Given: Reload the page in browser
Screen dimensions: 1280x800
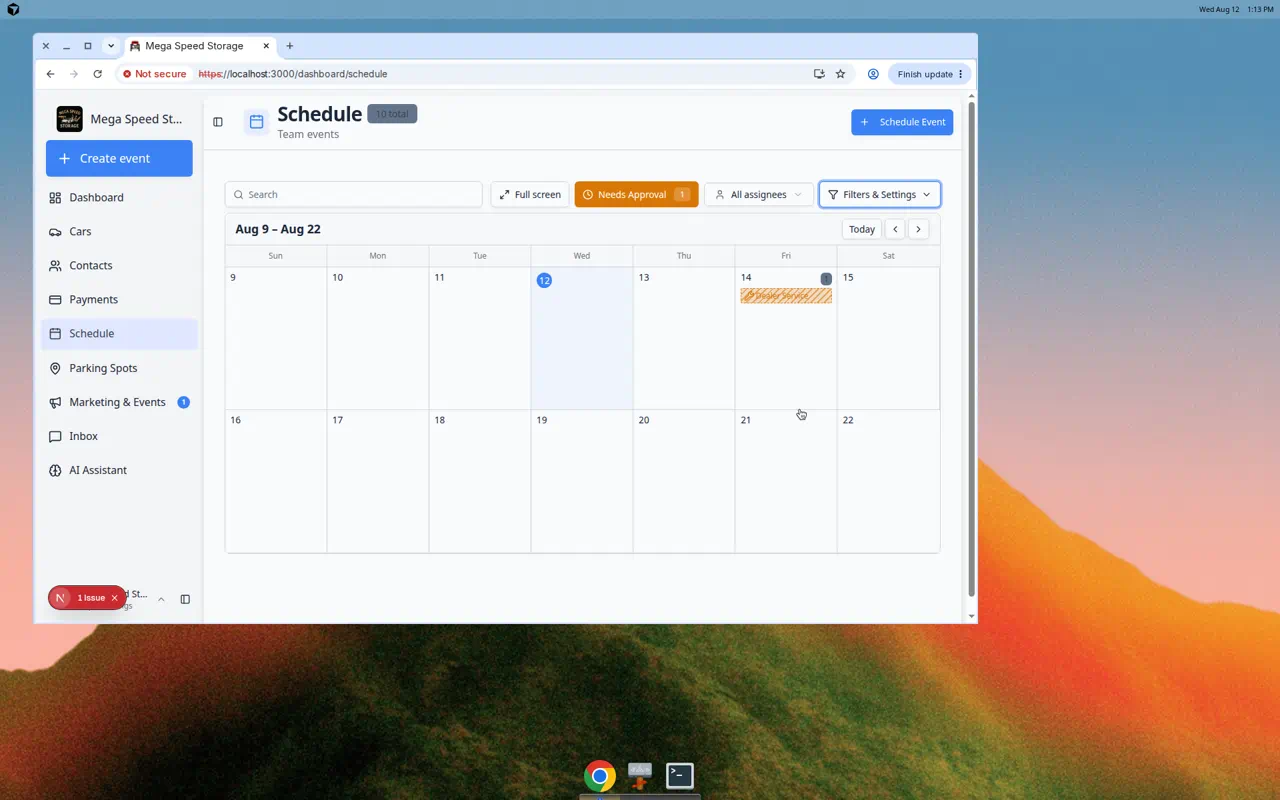Looking at the screenshot, I should point(97,74).
